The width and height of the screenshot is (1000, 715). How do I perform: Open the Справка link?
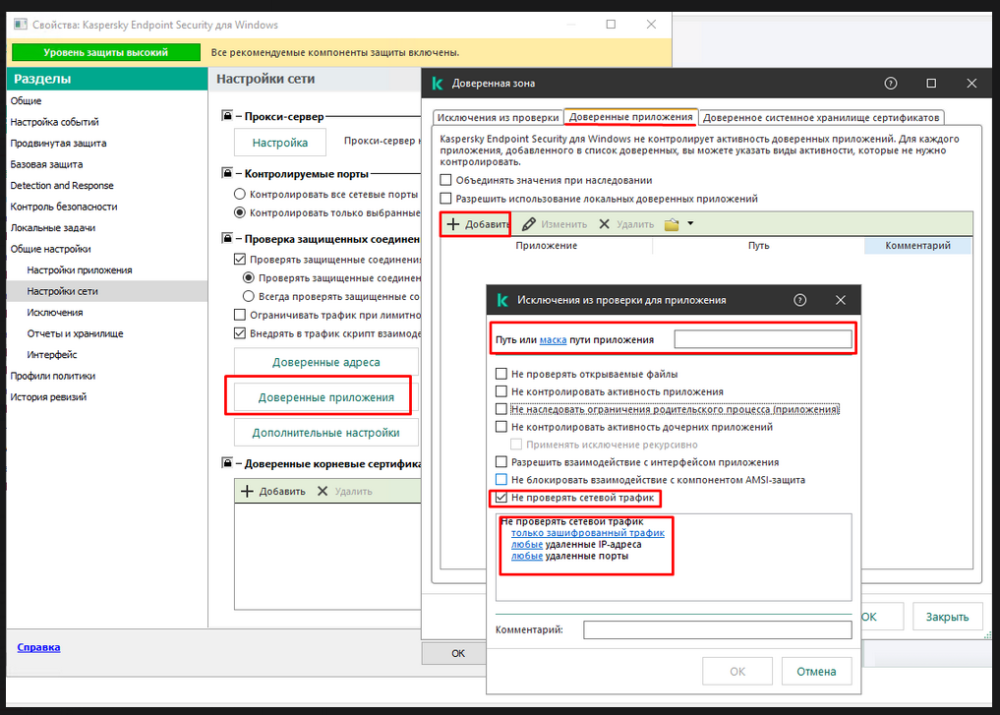(39, 647)
